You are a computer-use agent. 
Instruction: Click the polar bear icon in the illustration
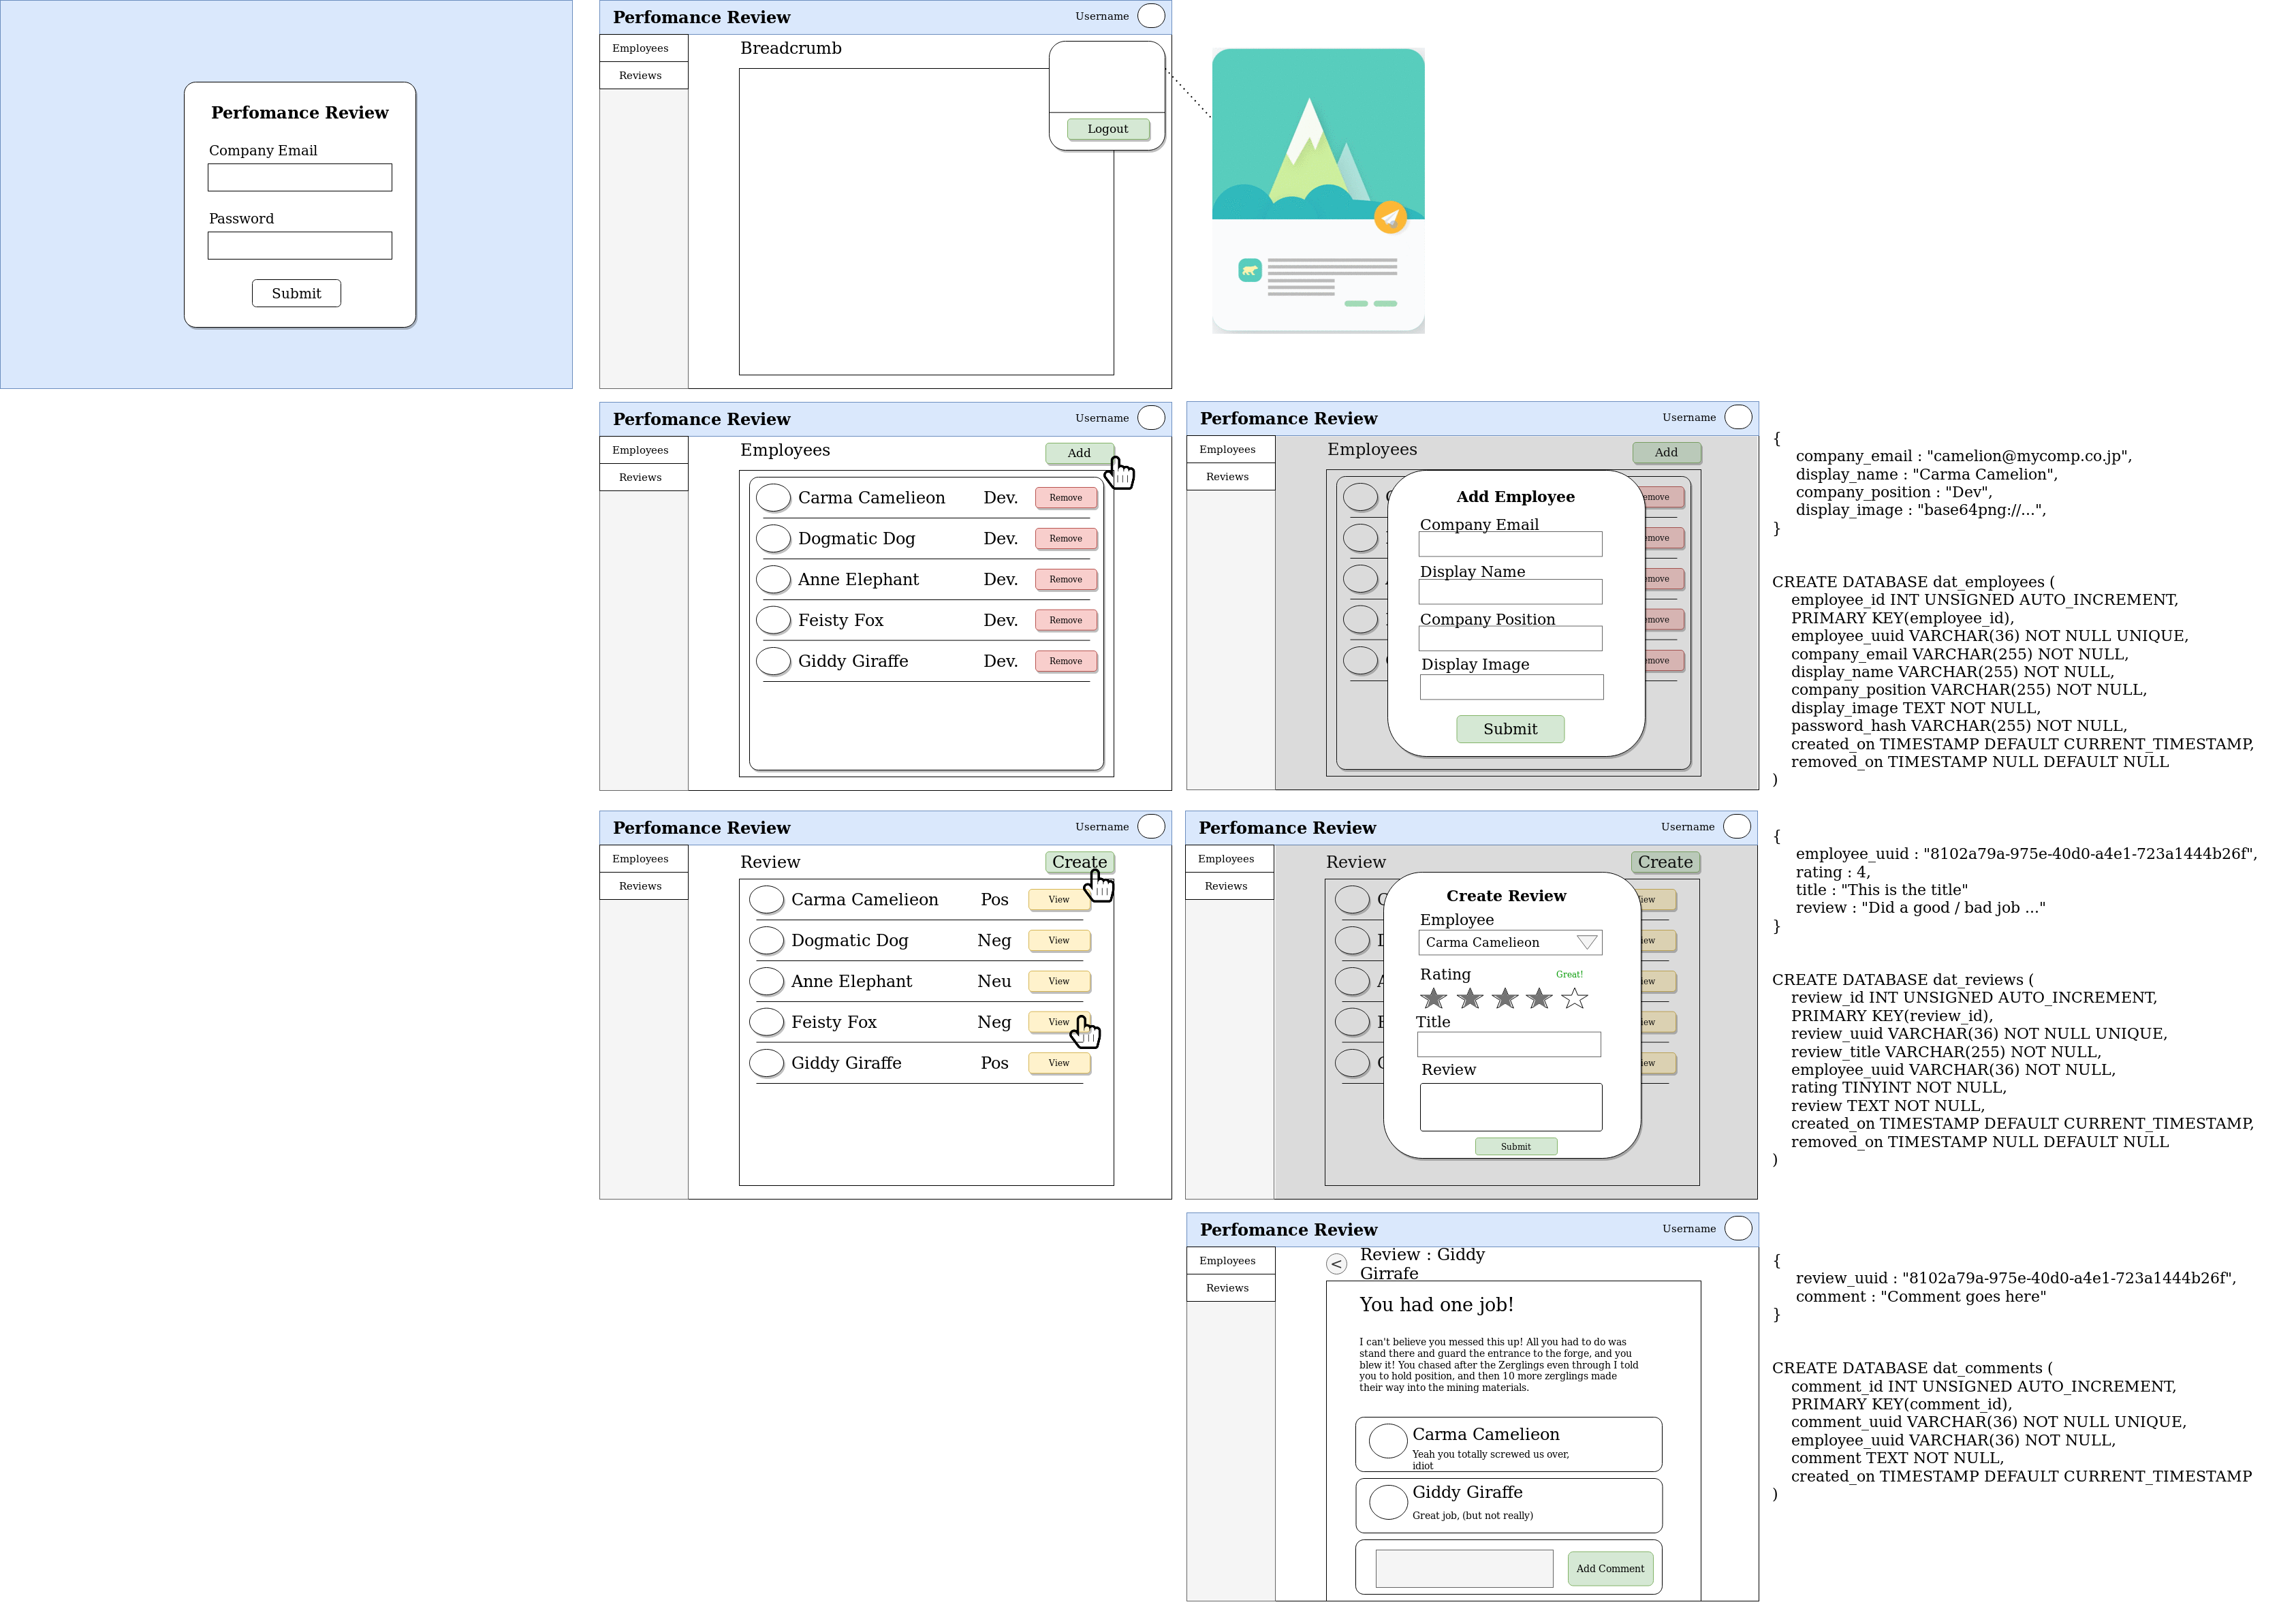[1249, 270]
